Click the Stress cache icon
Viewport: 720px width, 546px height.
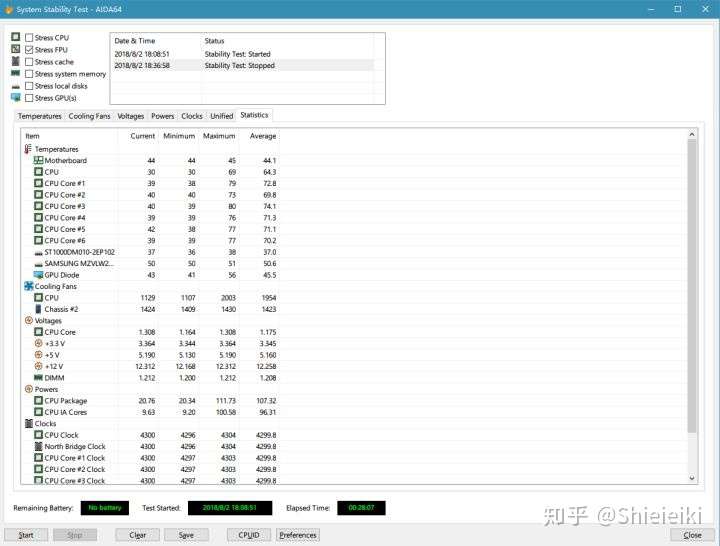16,61
